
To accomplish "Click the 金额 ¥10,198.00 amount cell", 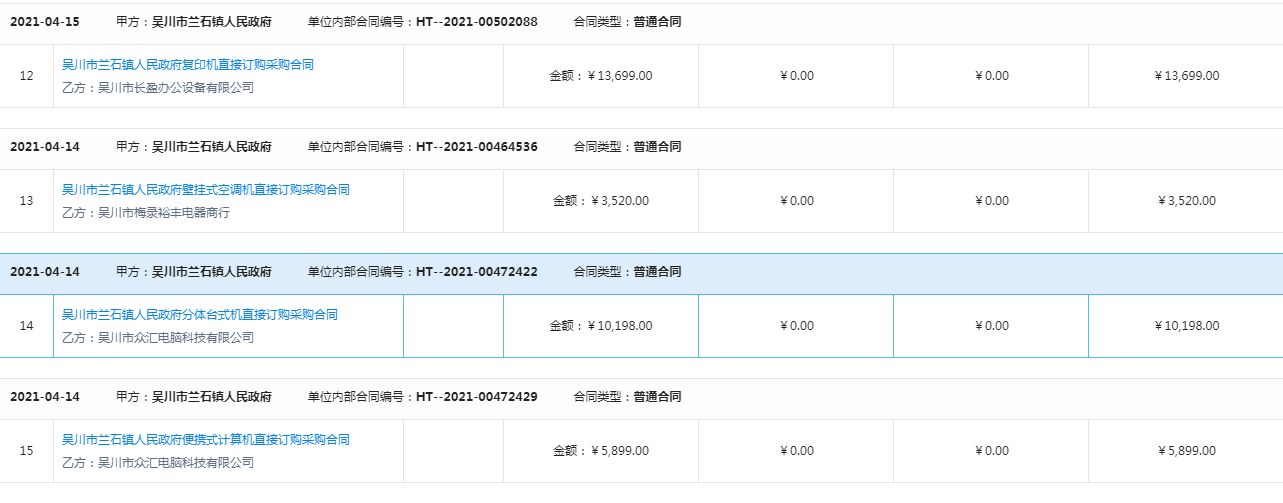I will coord(600,326).
